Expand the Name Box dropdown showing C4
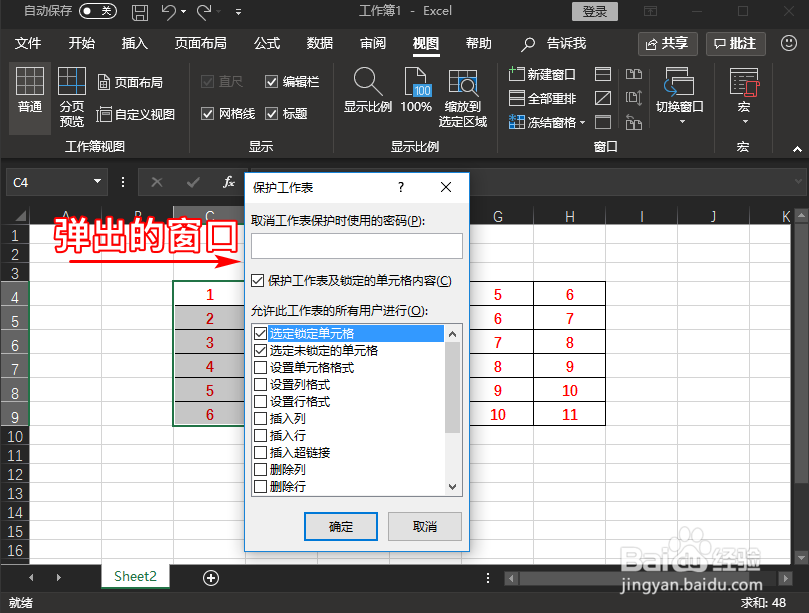 97,182
